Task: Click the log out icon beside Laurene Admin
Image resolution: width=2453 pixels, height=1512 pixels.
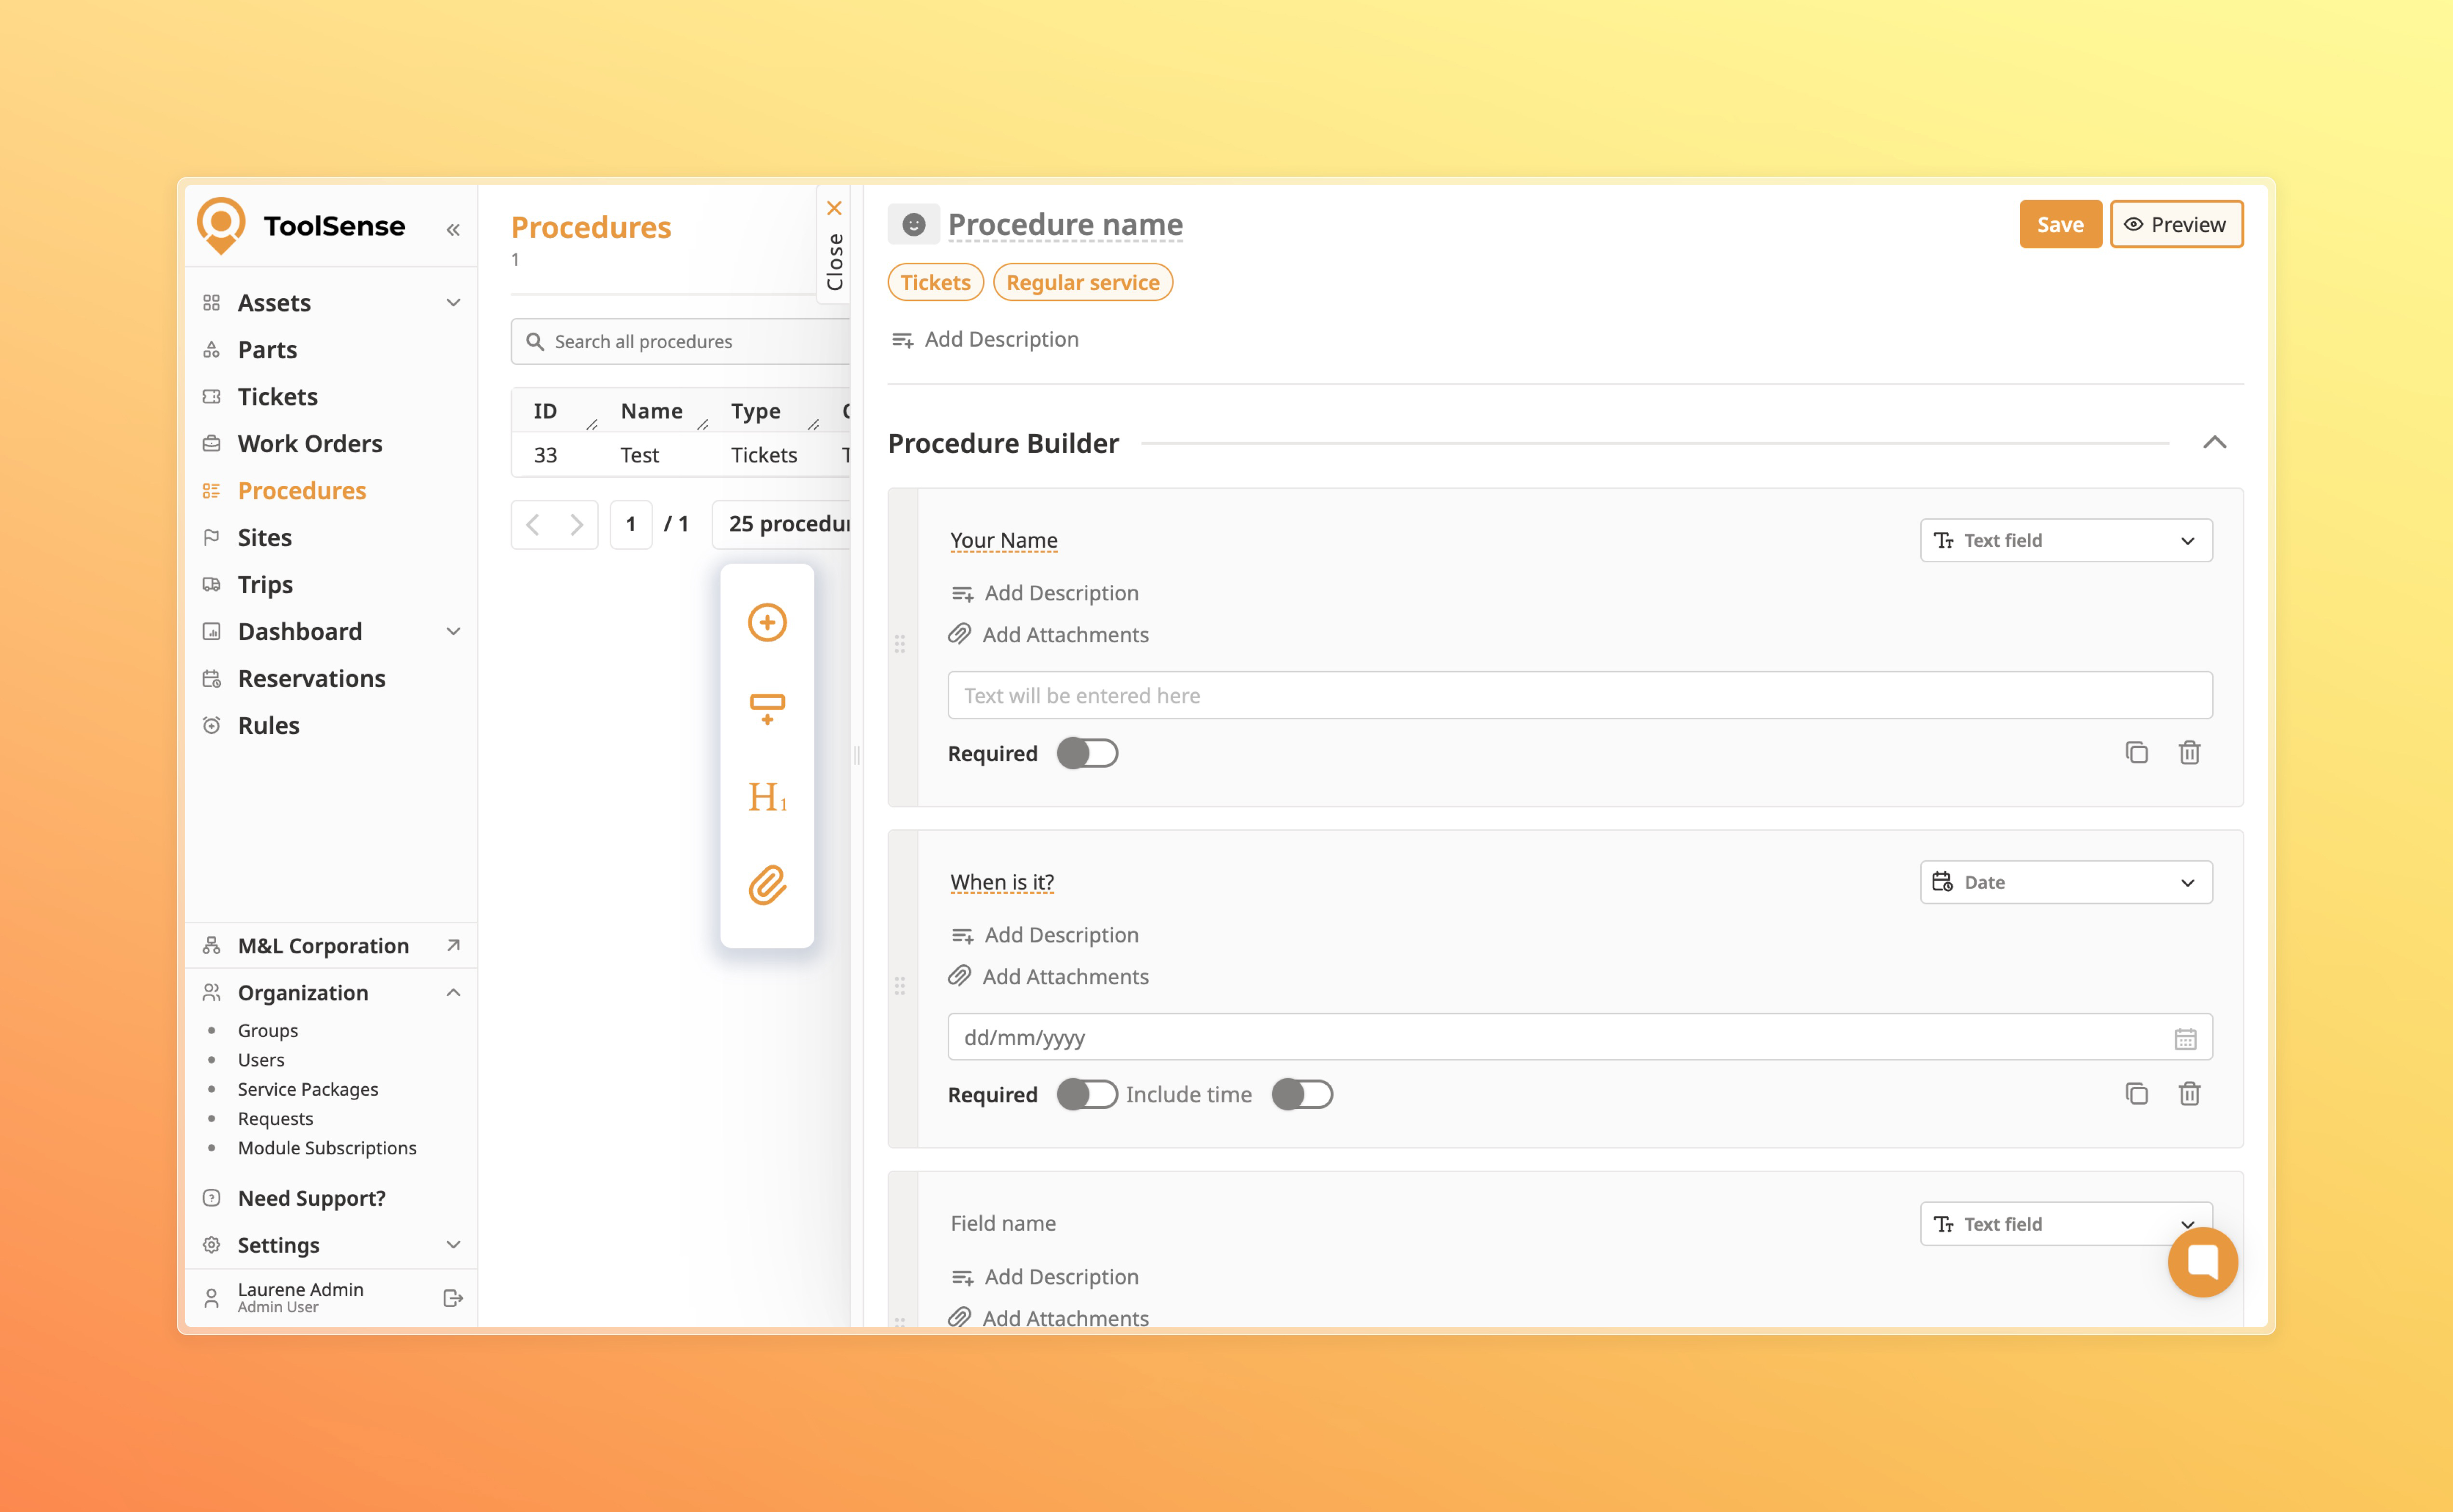Action: (453, 1298)
